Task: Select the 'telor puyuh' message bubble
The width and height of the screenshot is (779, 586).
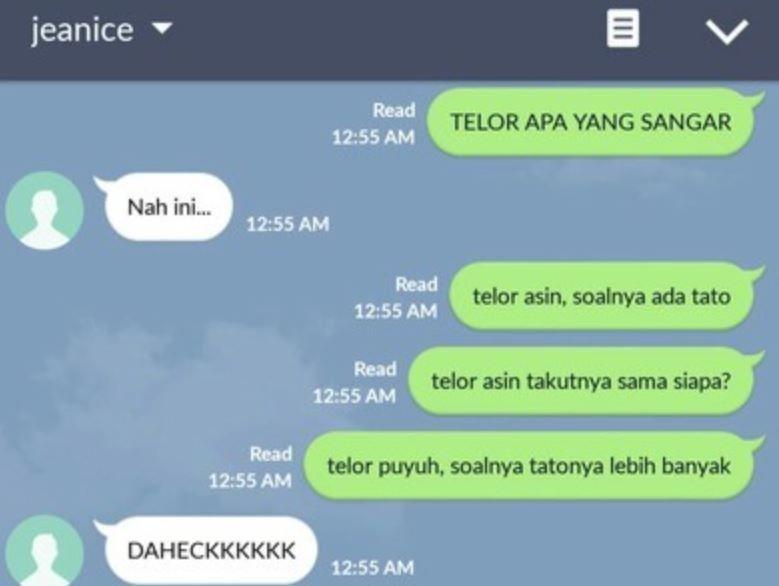Action: tap(529, 466)
